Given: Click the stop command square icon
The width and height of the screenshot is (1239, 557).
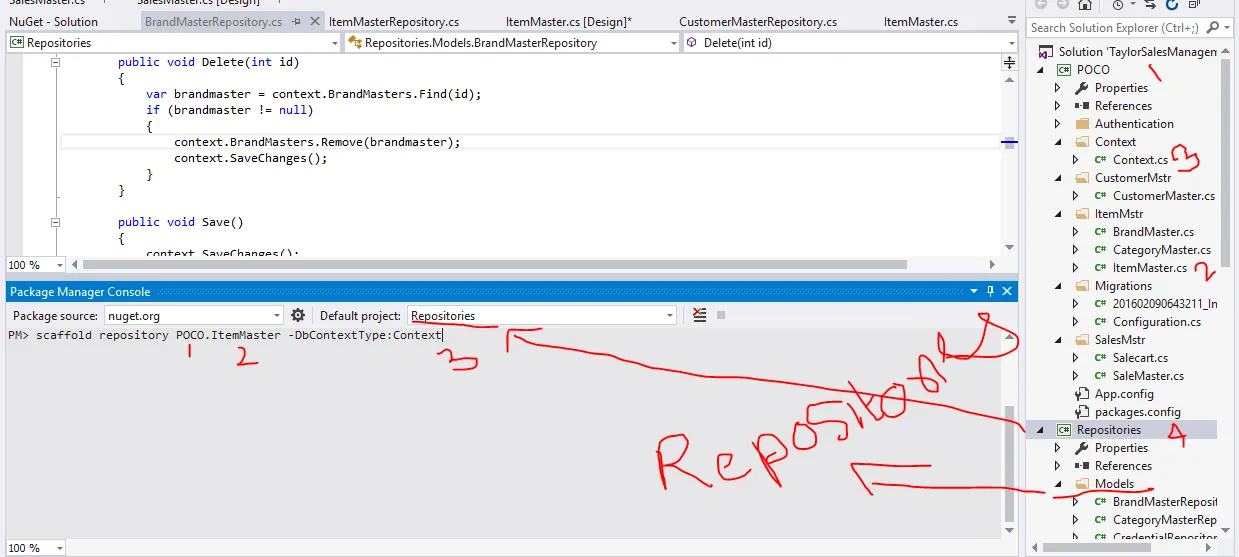Looking at the screenshot, I should tap(721, 315).
